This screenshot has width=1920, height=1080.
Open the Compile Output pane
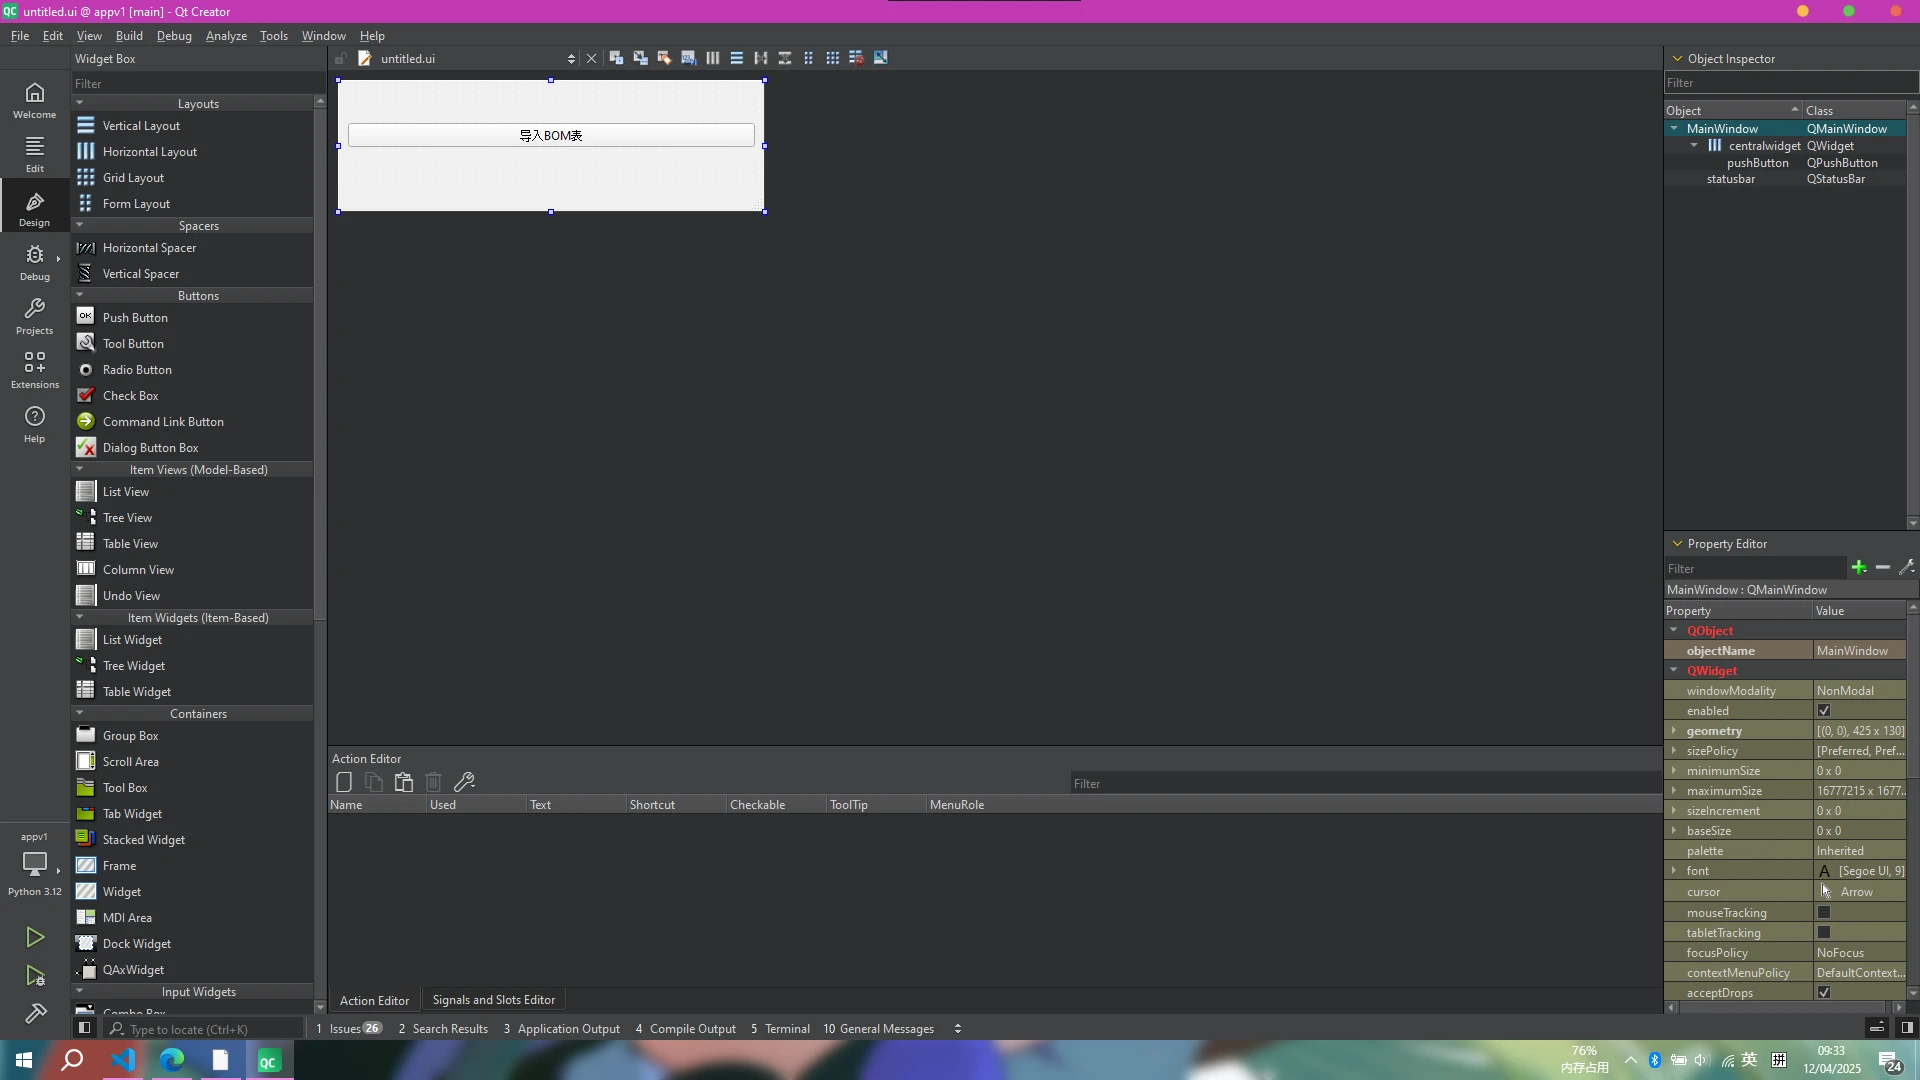[685, 1029]
